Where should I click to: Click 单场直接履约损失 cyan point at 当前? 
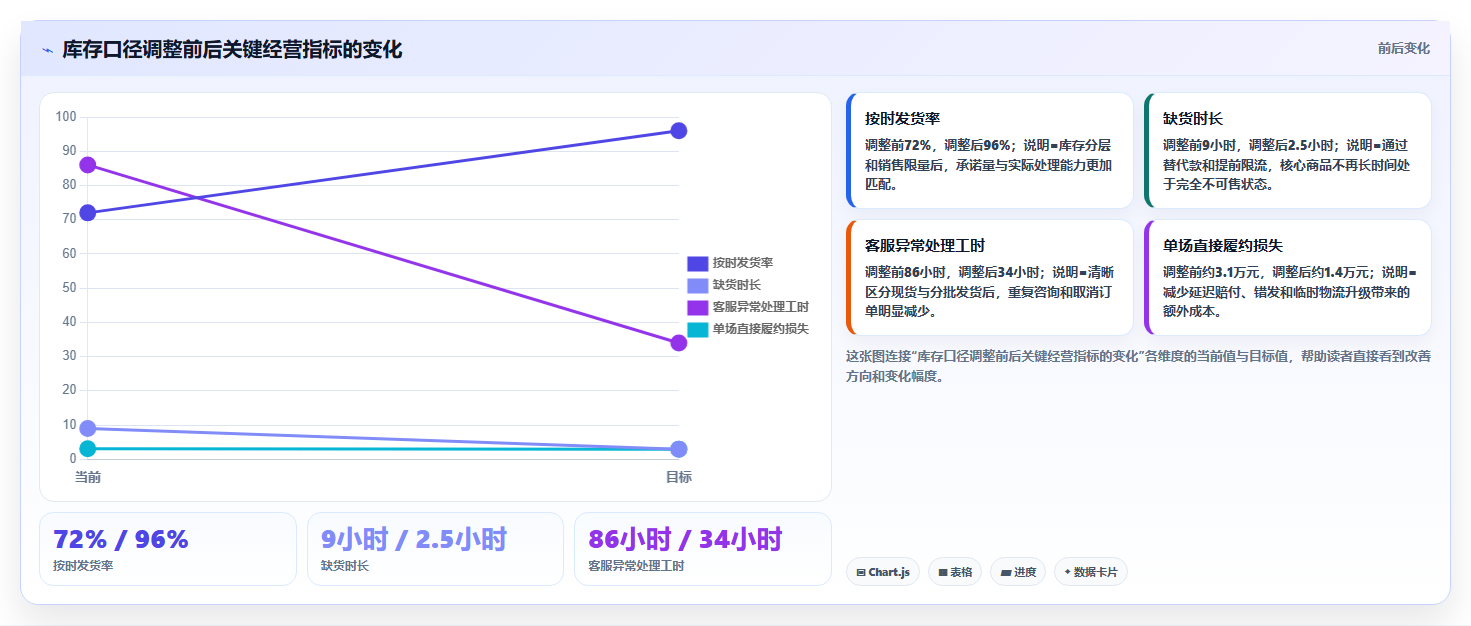[88, 448]
